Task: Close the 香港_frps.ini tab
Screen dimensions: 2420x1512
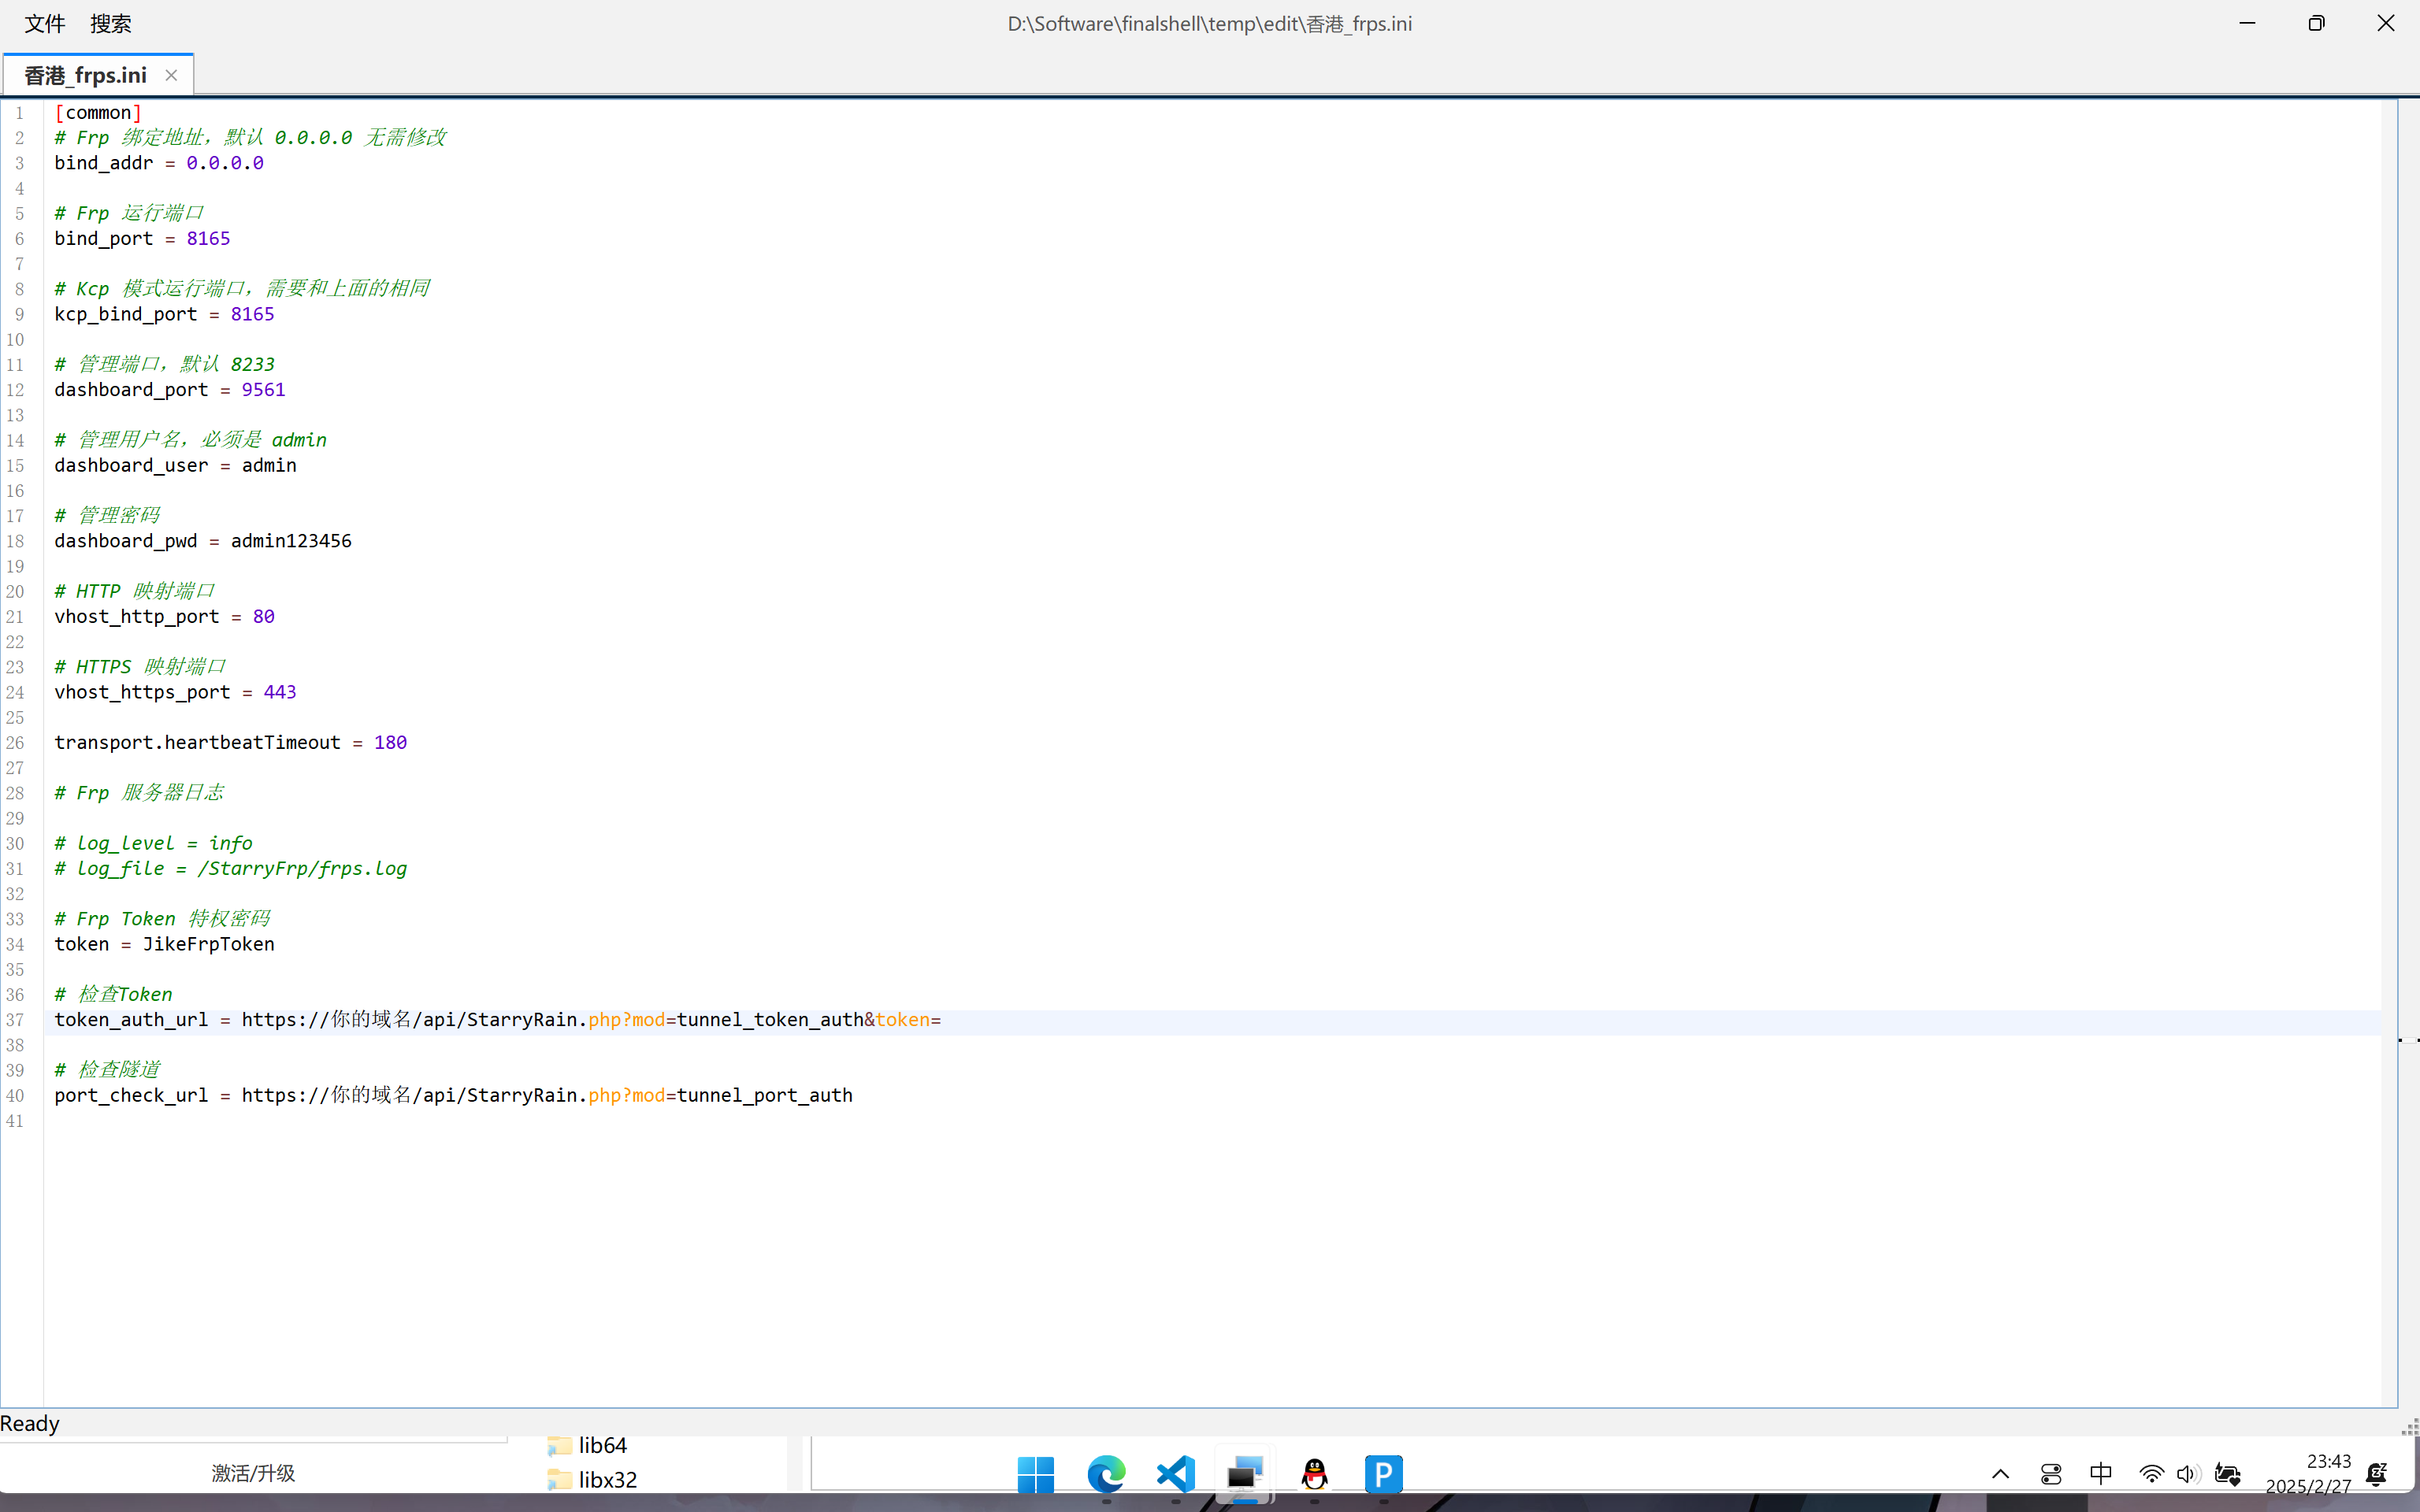Action: 171,76
